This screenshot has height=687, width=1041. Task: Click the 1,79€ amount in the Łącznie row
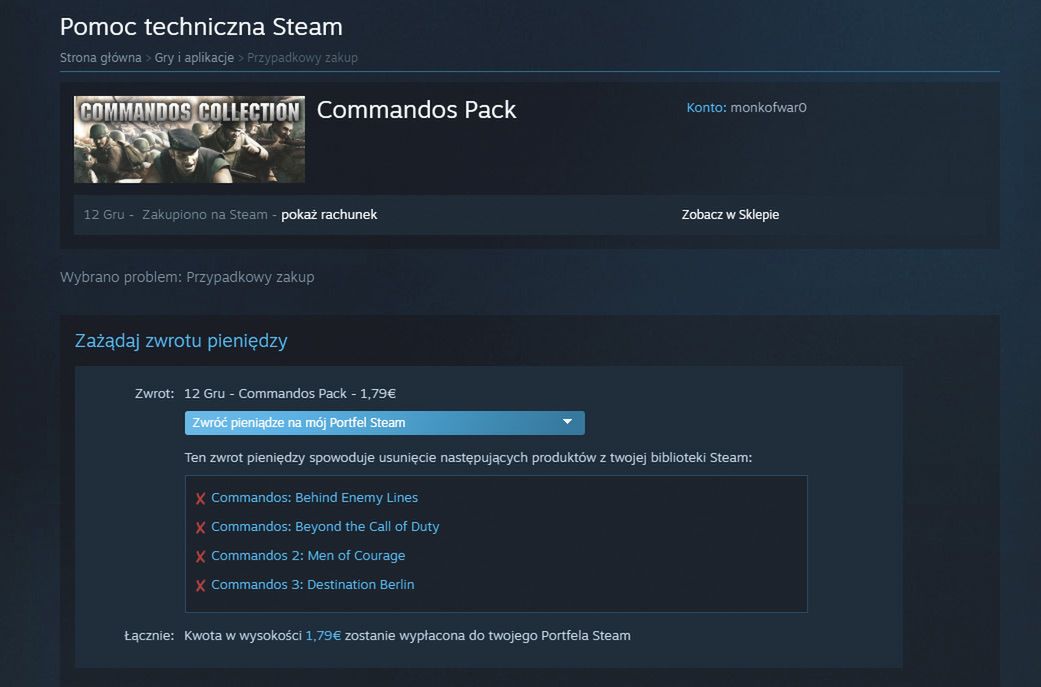tap(323, 636)
